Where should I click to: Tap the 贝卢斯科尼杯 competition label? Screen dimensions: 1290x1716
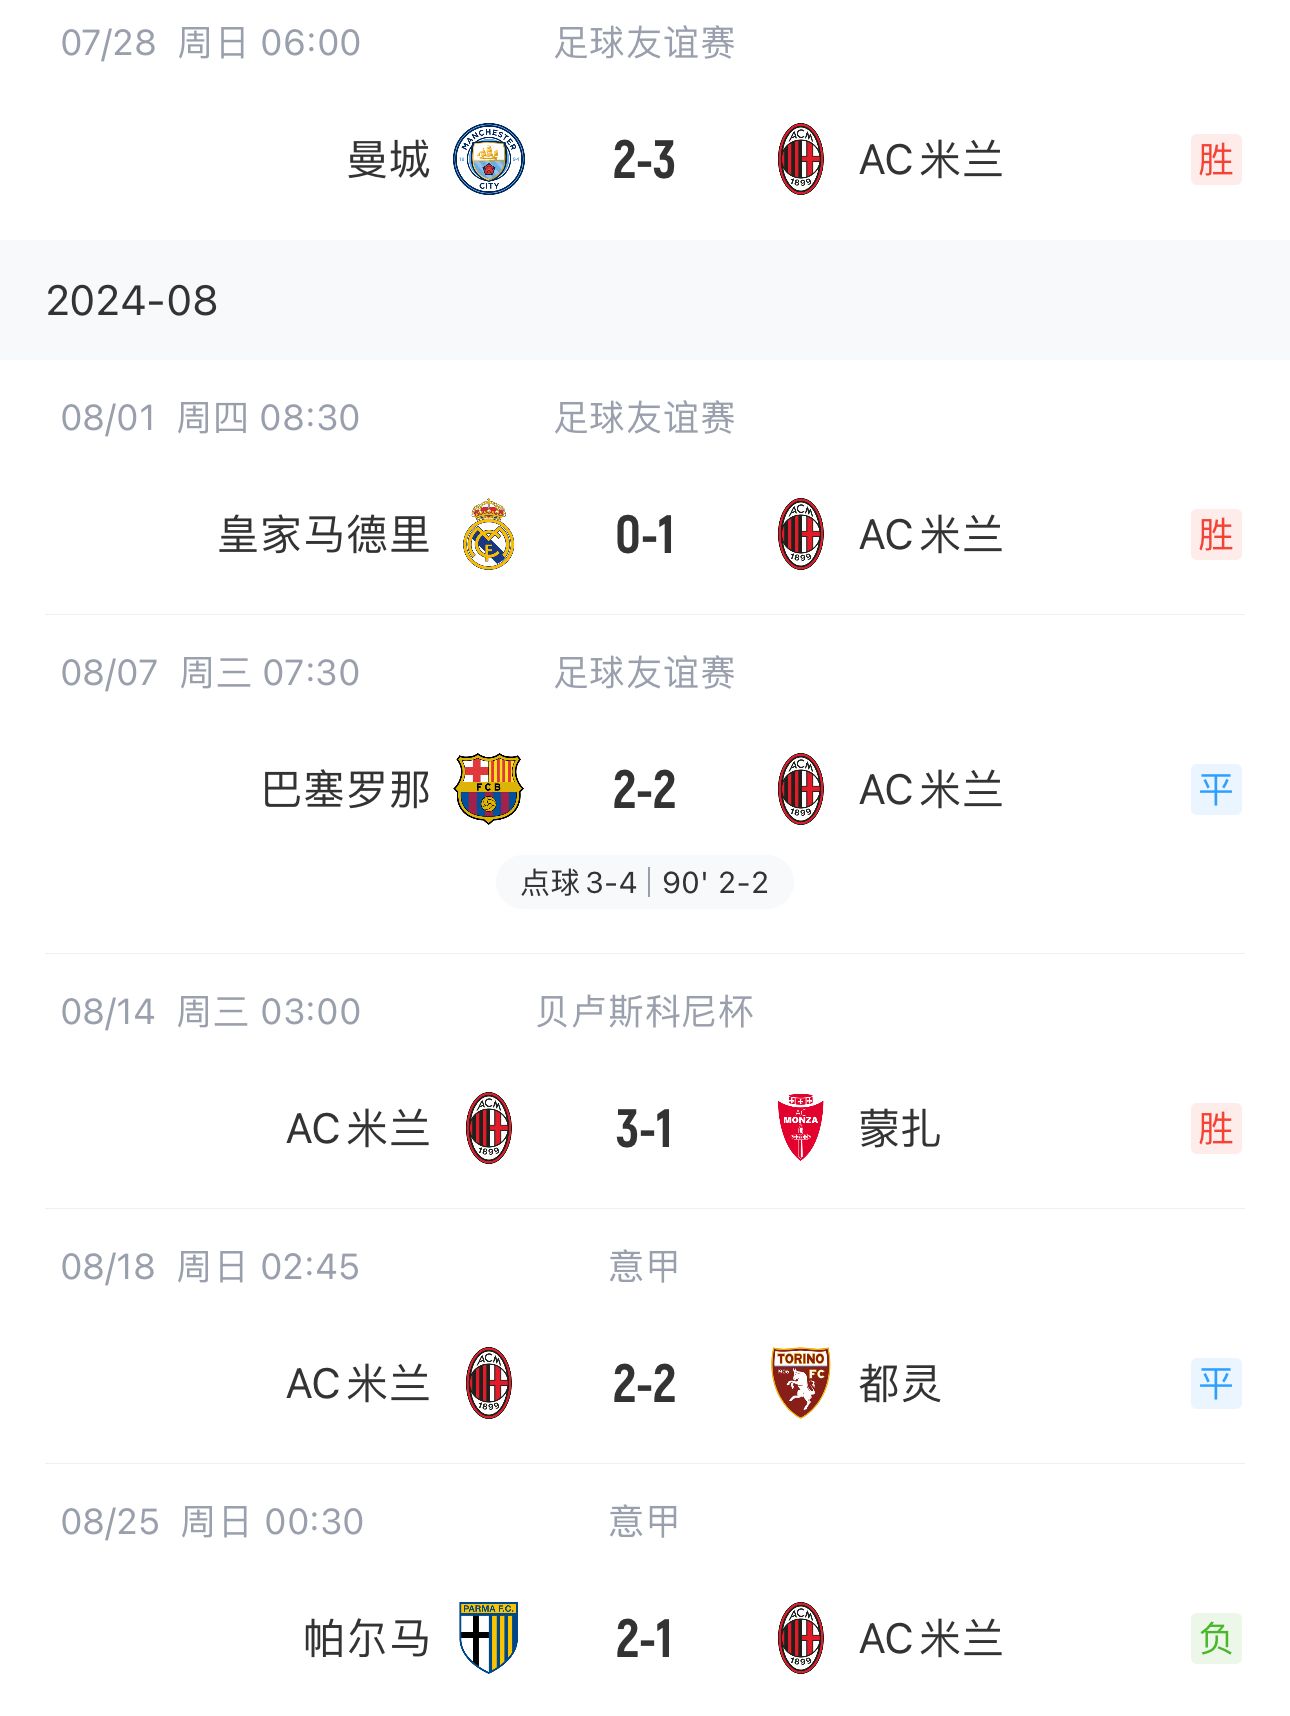point(644,1011)
